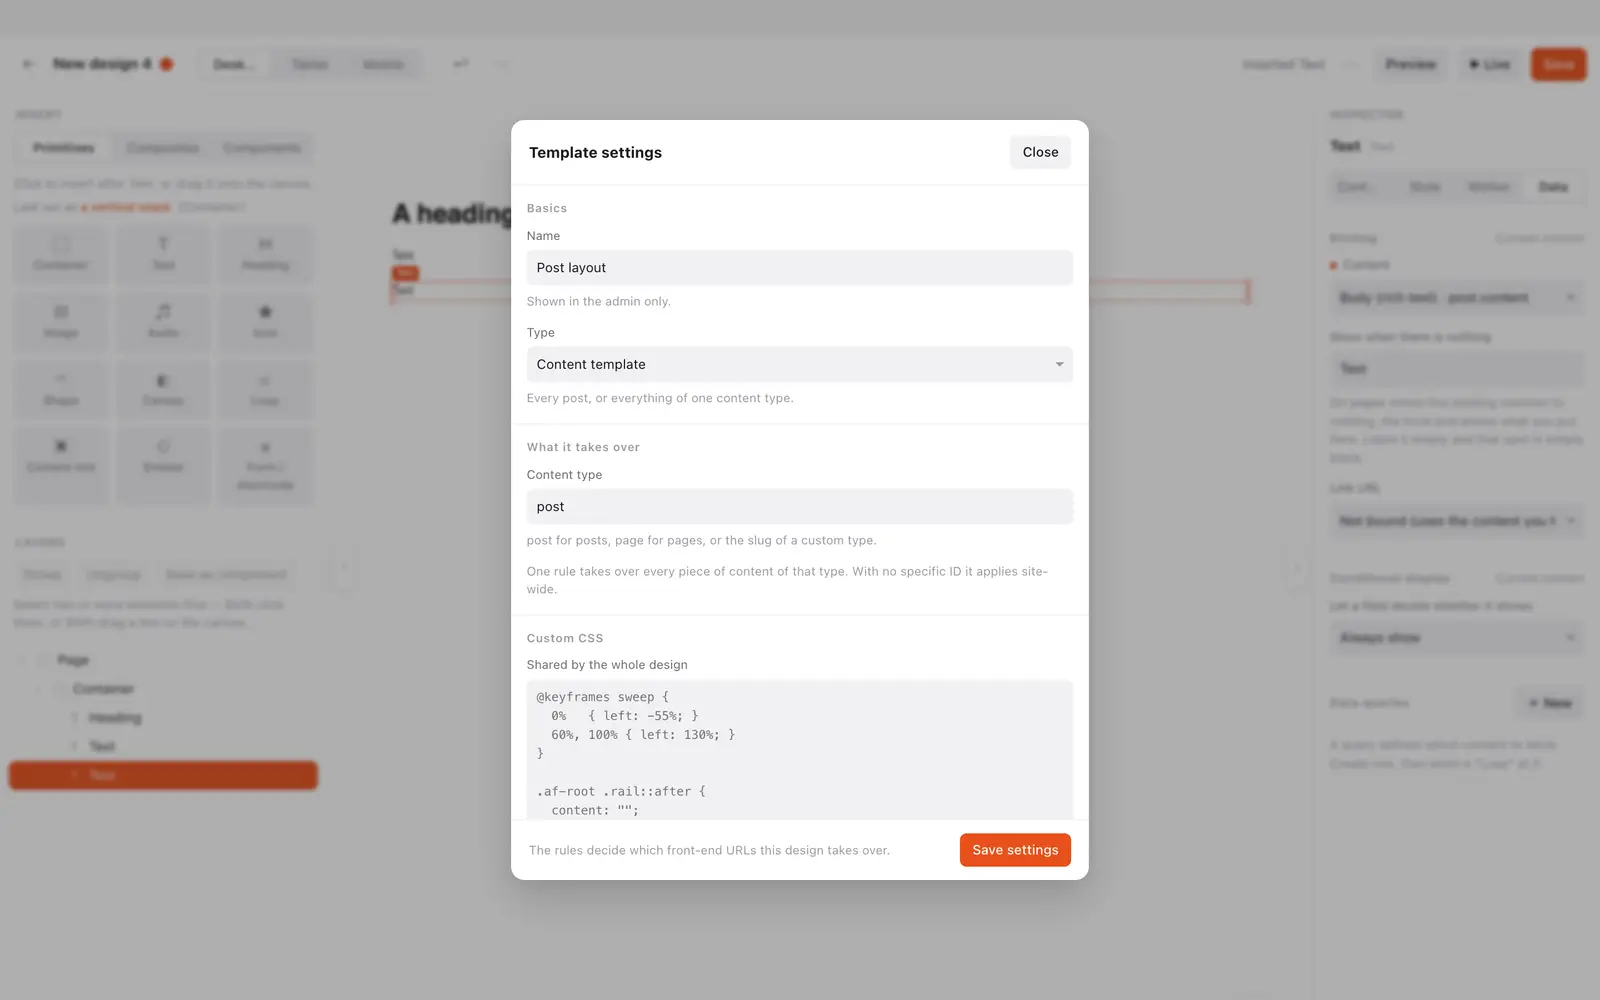Viewport: 1600px width, 1000px height.
Task: Close the Template settings dialog
Action: (1040, 152)
